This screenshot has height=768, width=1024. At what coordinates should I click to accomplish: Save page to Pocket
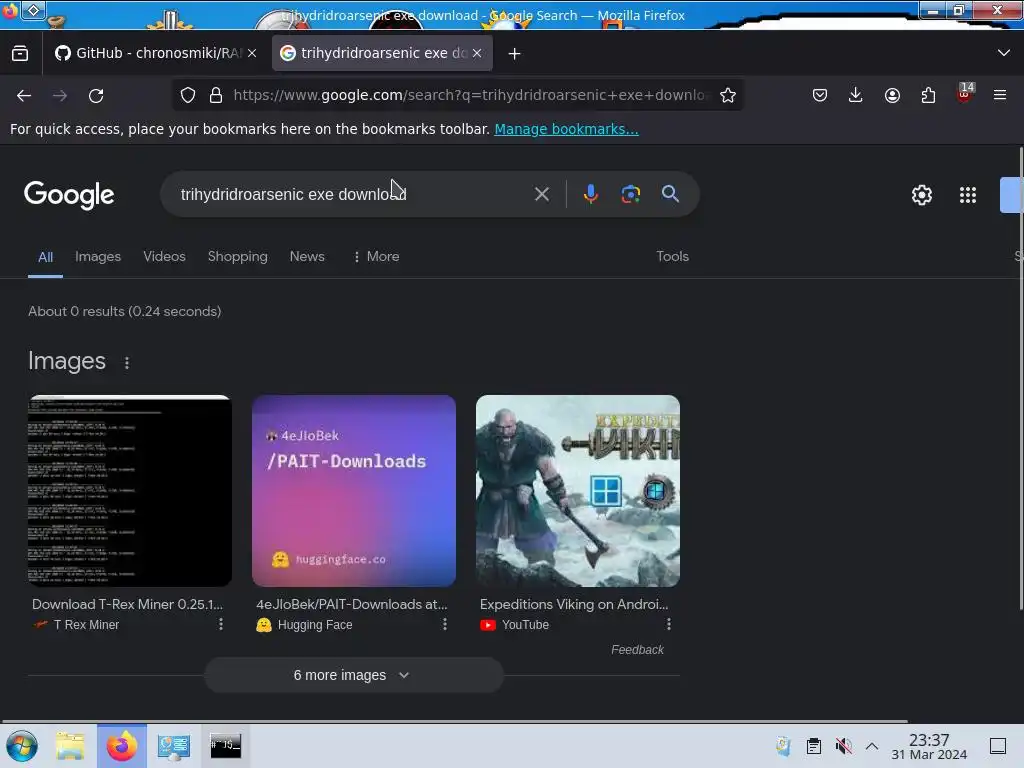coord(820,95)
